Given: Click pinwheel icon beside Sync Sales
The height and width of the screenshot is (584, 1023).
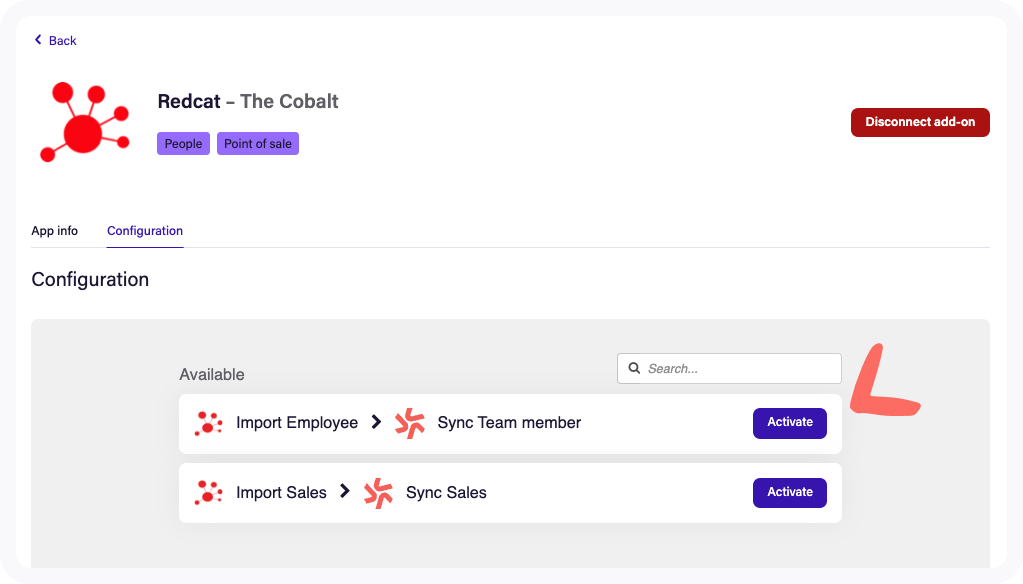Looking at the screenshot, I should pos(378,493).
